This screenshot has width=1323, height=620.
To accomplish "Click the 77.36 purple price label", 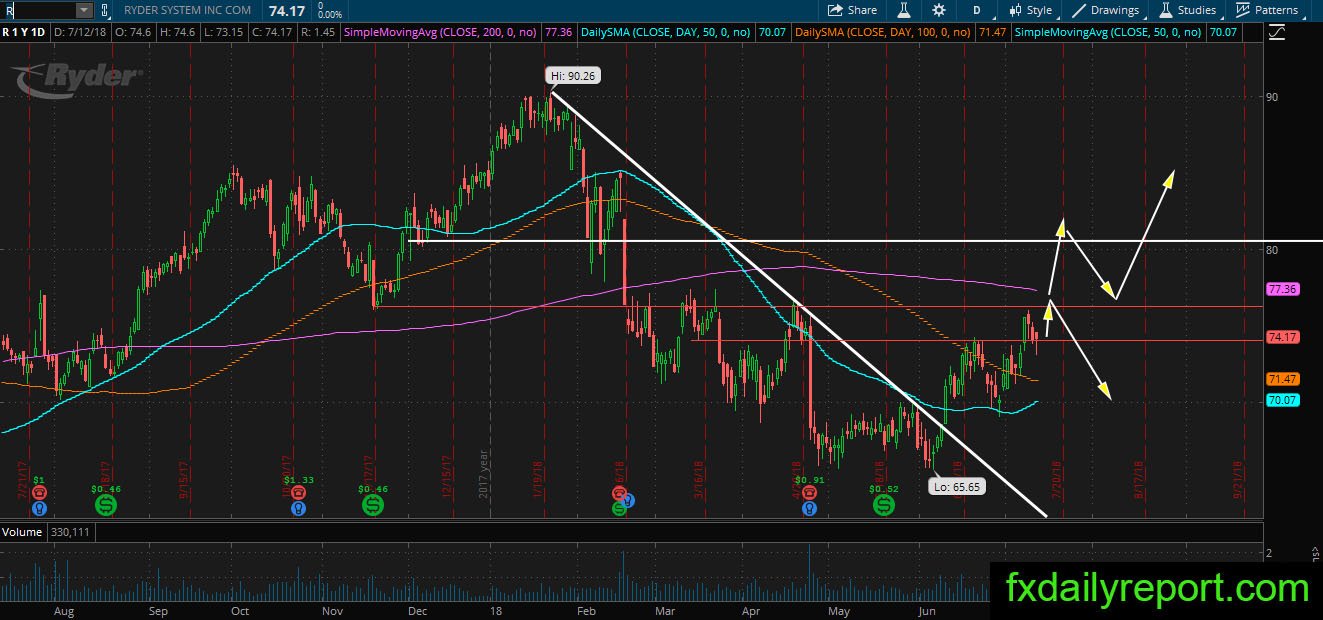I will [1282, 289].
